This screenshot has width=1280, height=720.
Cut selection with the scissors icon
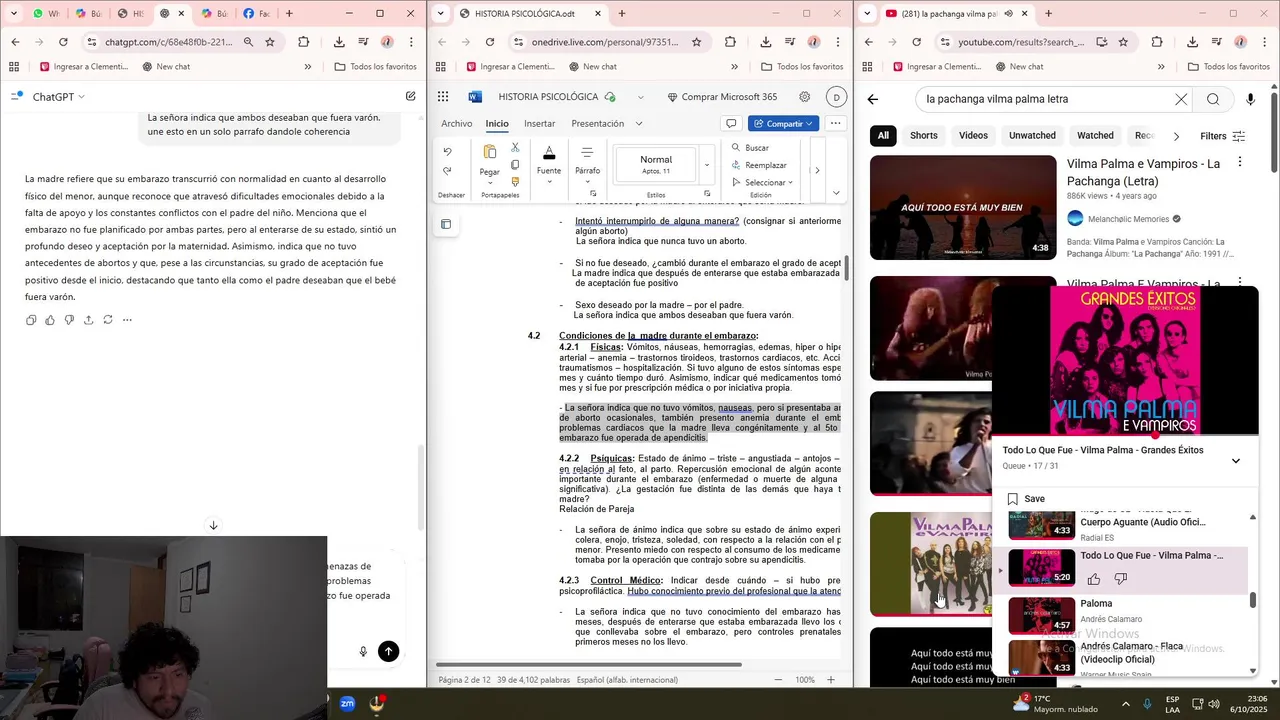(x=515, y=147)
